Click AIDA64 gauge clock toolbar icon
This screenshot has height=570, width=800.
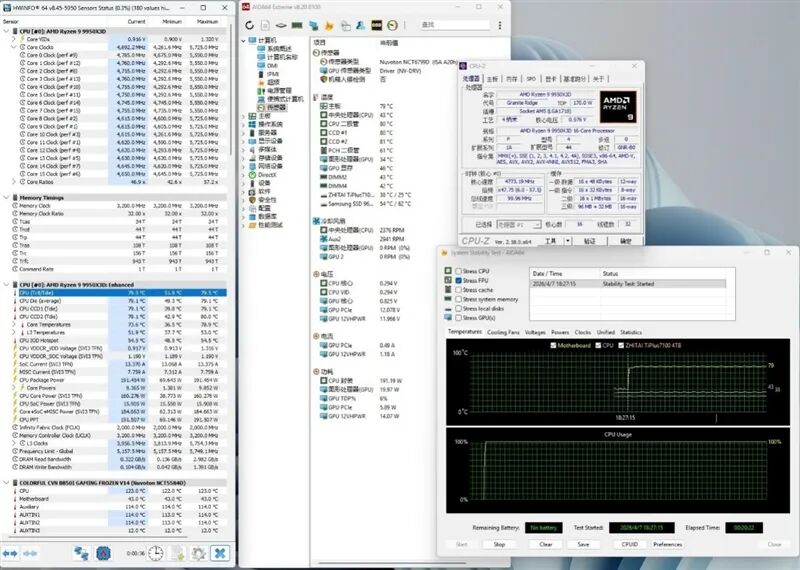392,25
